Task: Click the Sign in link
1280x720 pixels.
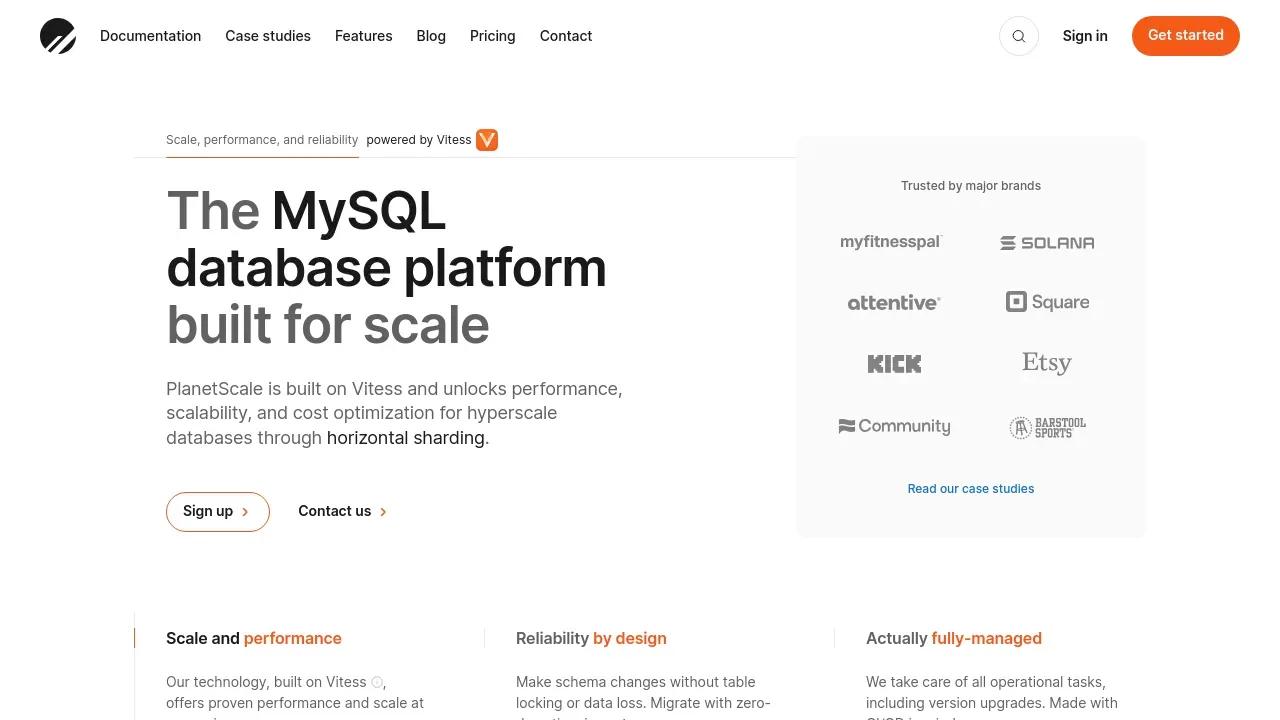Action: click(1085, 36)
